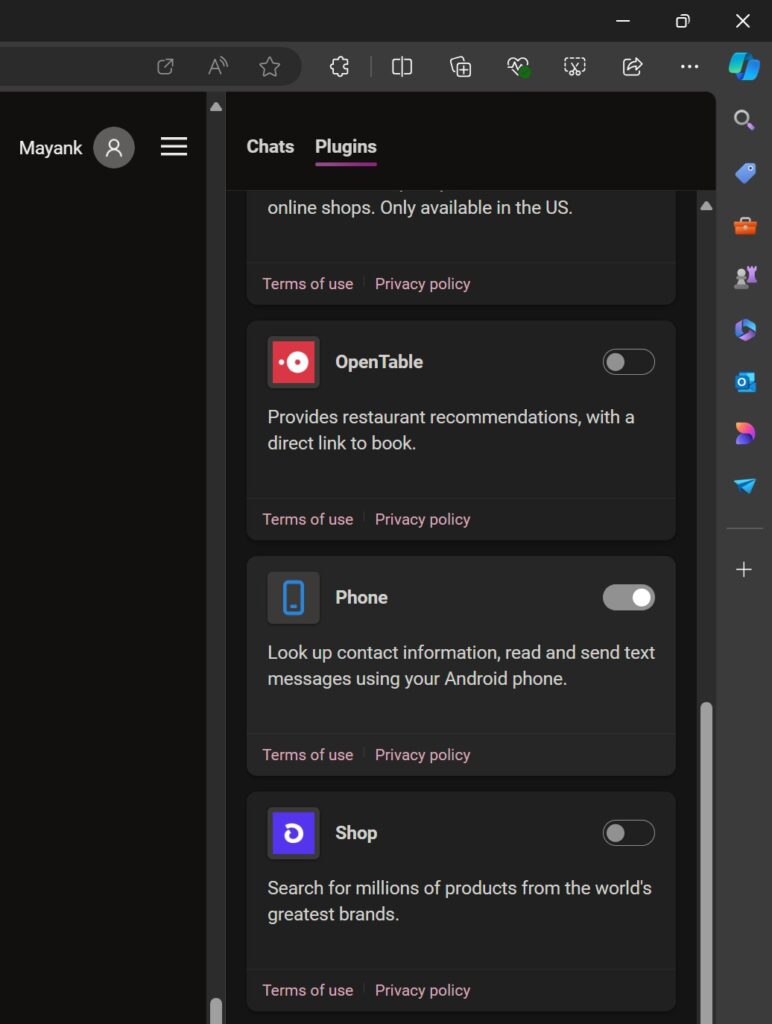This screenshot has width=772, height=1024.
Task: Click the Copilot icon
Action: coord(744,66)
